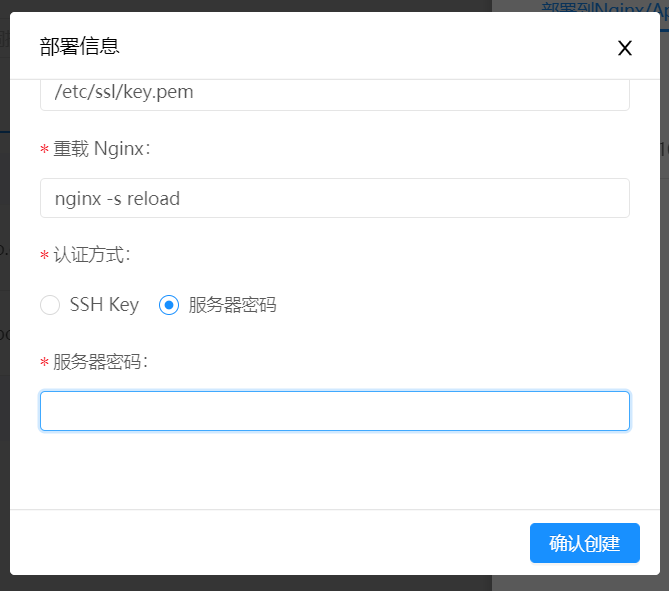Click the empty space below password input

pos(334,470)
